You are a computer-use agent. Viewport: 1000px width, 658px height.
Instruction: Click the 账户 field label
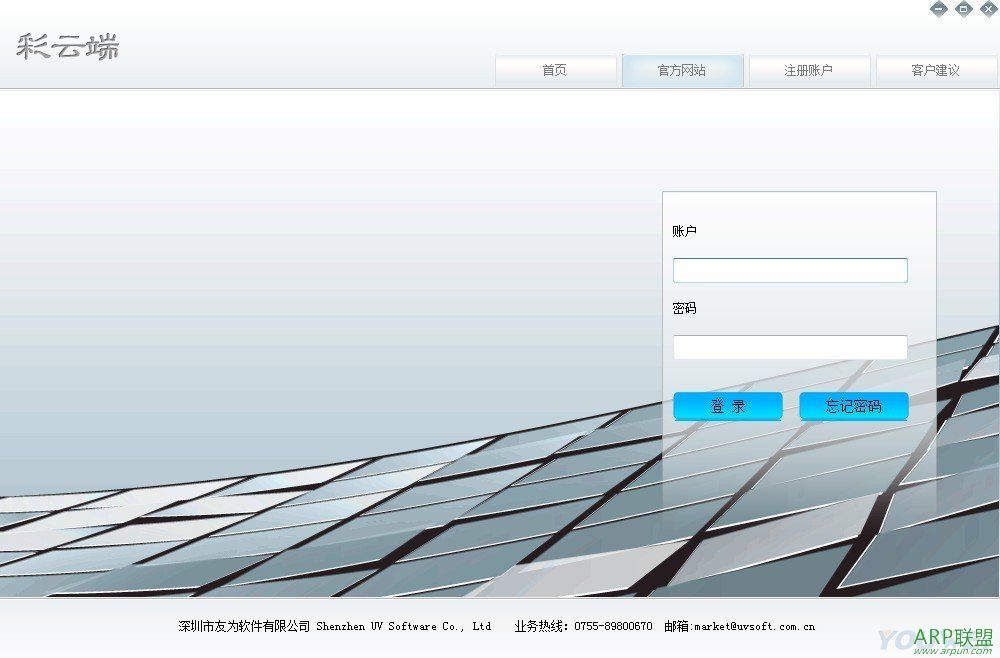[685, 231]
